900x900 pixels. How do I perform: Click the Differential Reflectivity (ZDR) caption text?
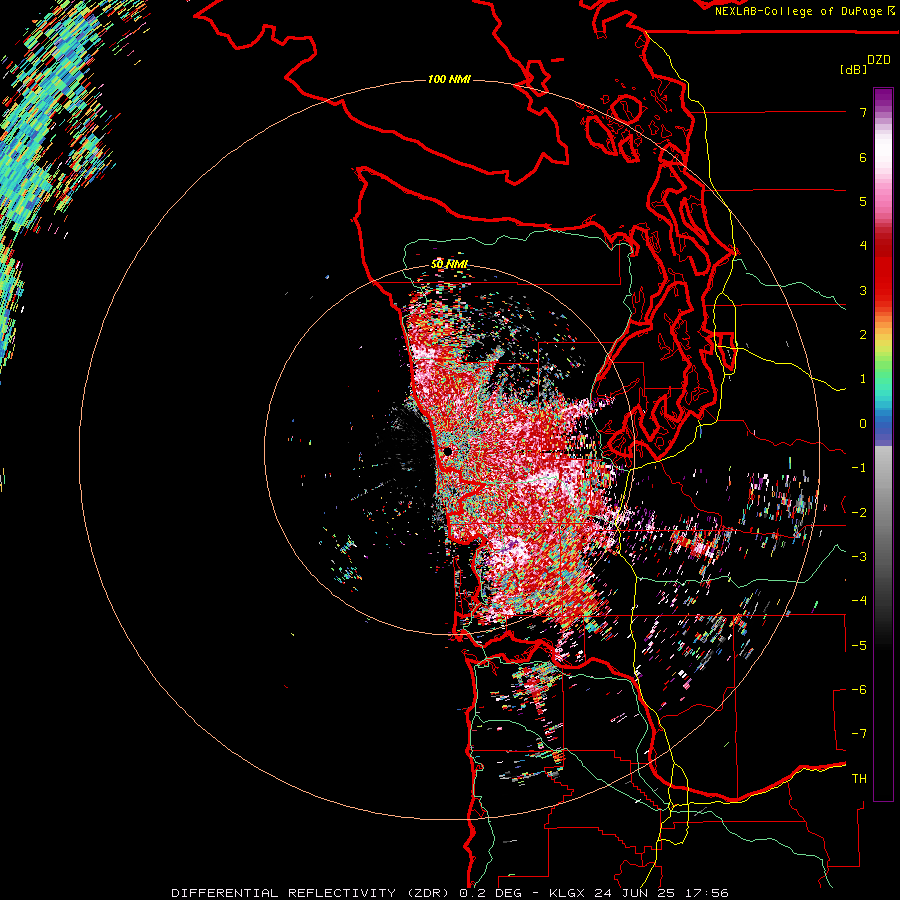311,893
